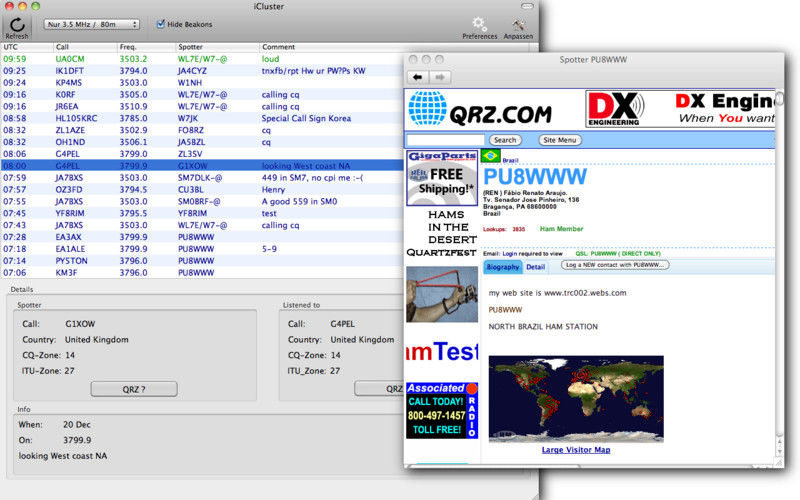800x500 pixels.
Task: Click the QRZ ? button under Spotter details
Action: coord(134,389)
